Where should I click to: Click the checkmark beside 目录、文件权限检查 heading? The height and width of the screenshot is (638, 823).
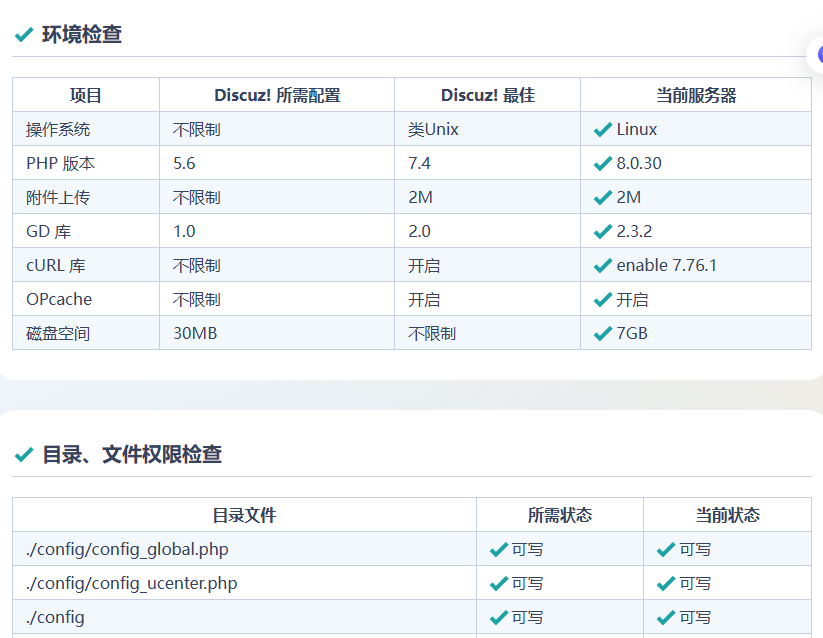[x=24, y=454]
